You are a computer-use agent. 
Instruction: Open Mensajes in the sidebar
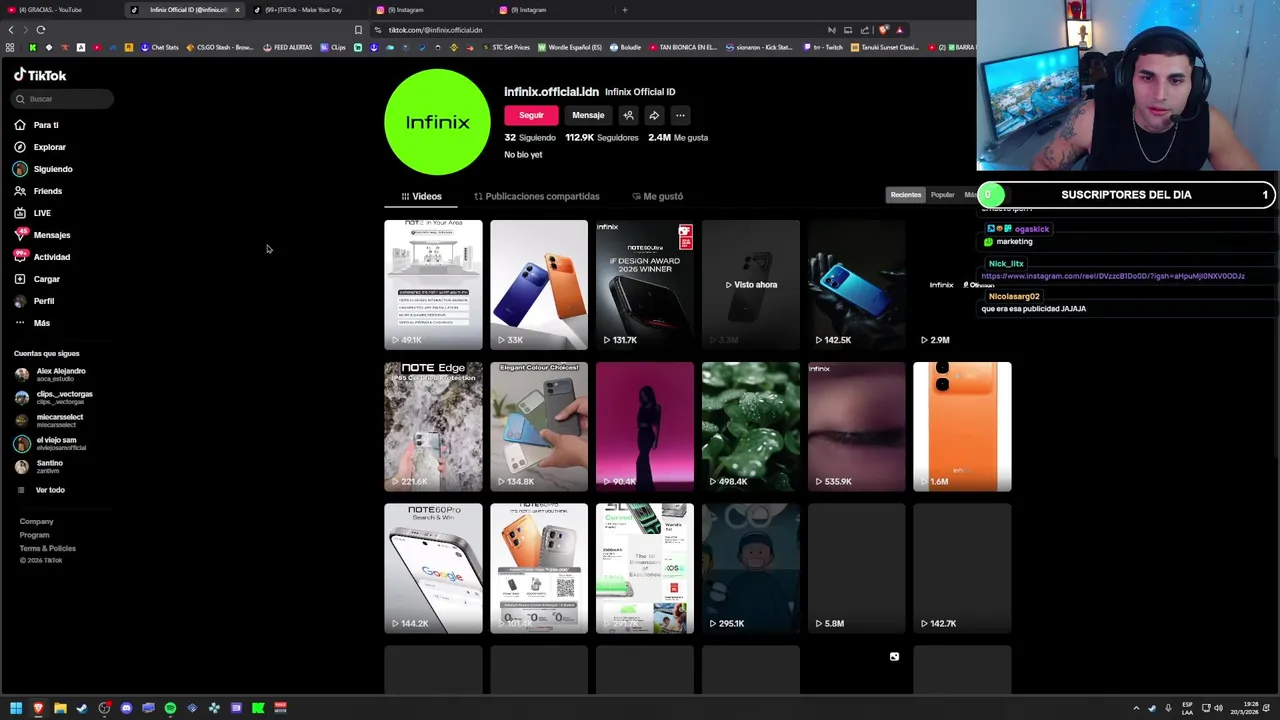coord(42,235)
